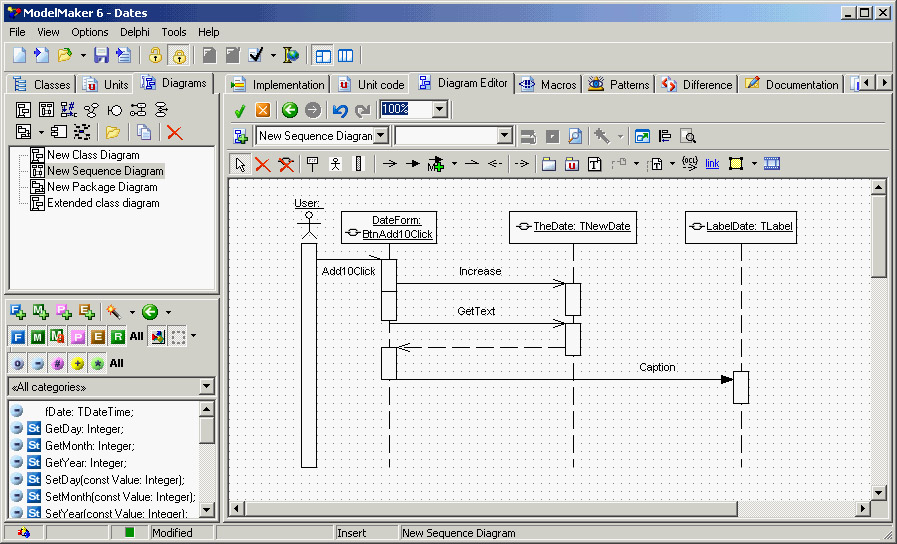Open the Delphi menu
897x544 pixels.
[x=135, y=32]
